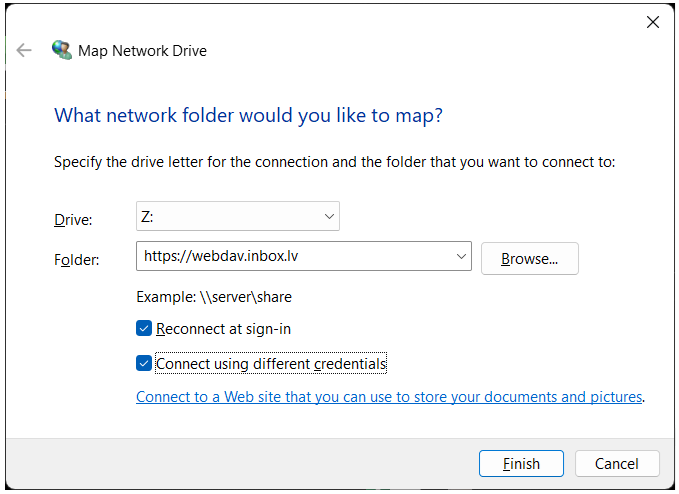Screen dimensions: 679x494
Task: Click the Map Network Drive title icon
Action: tap(62, 50)
